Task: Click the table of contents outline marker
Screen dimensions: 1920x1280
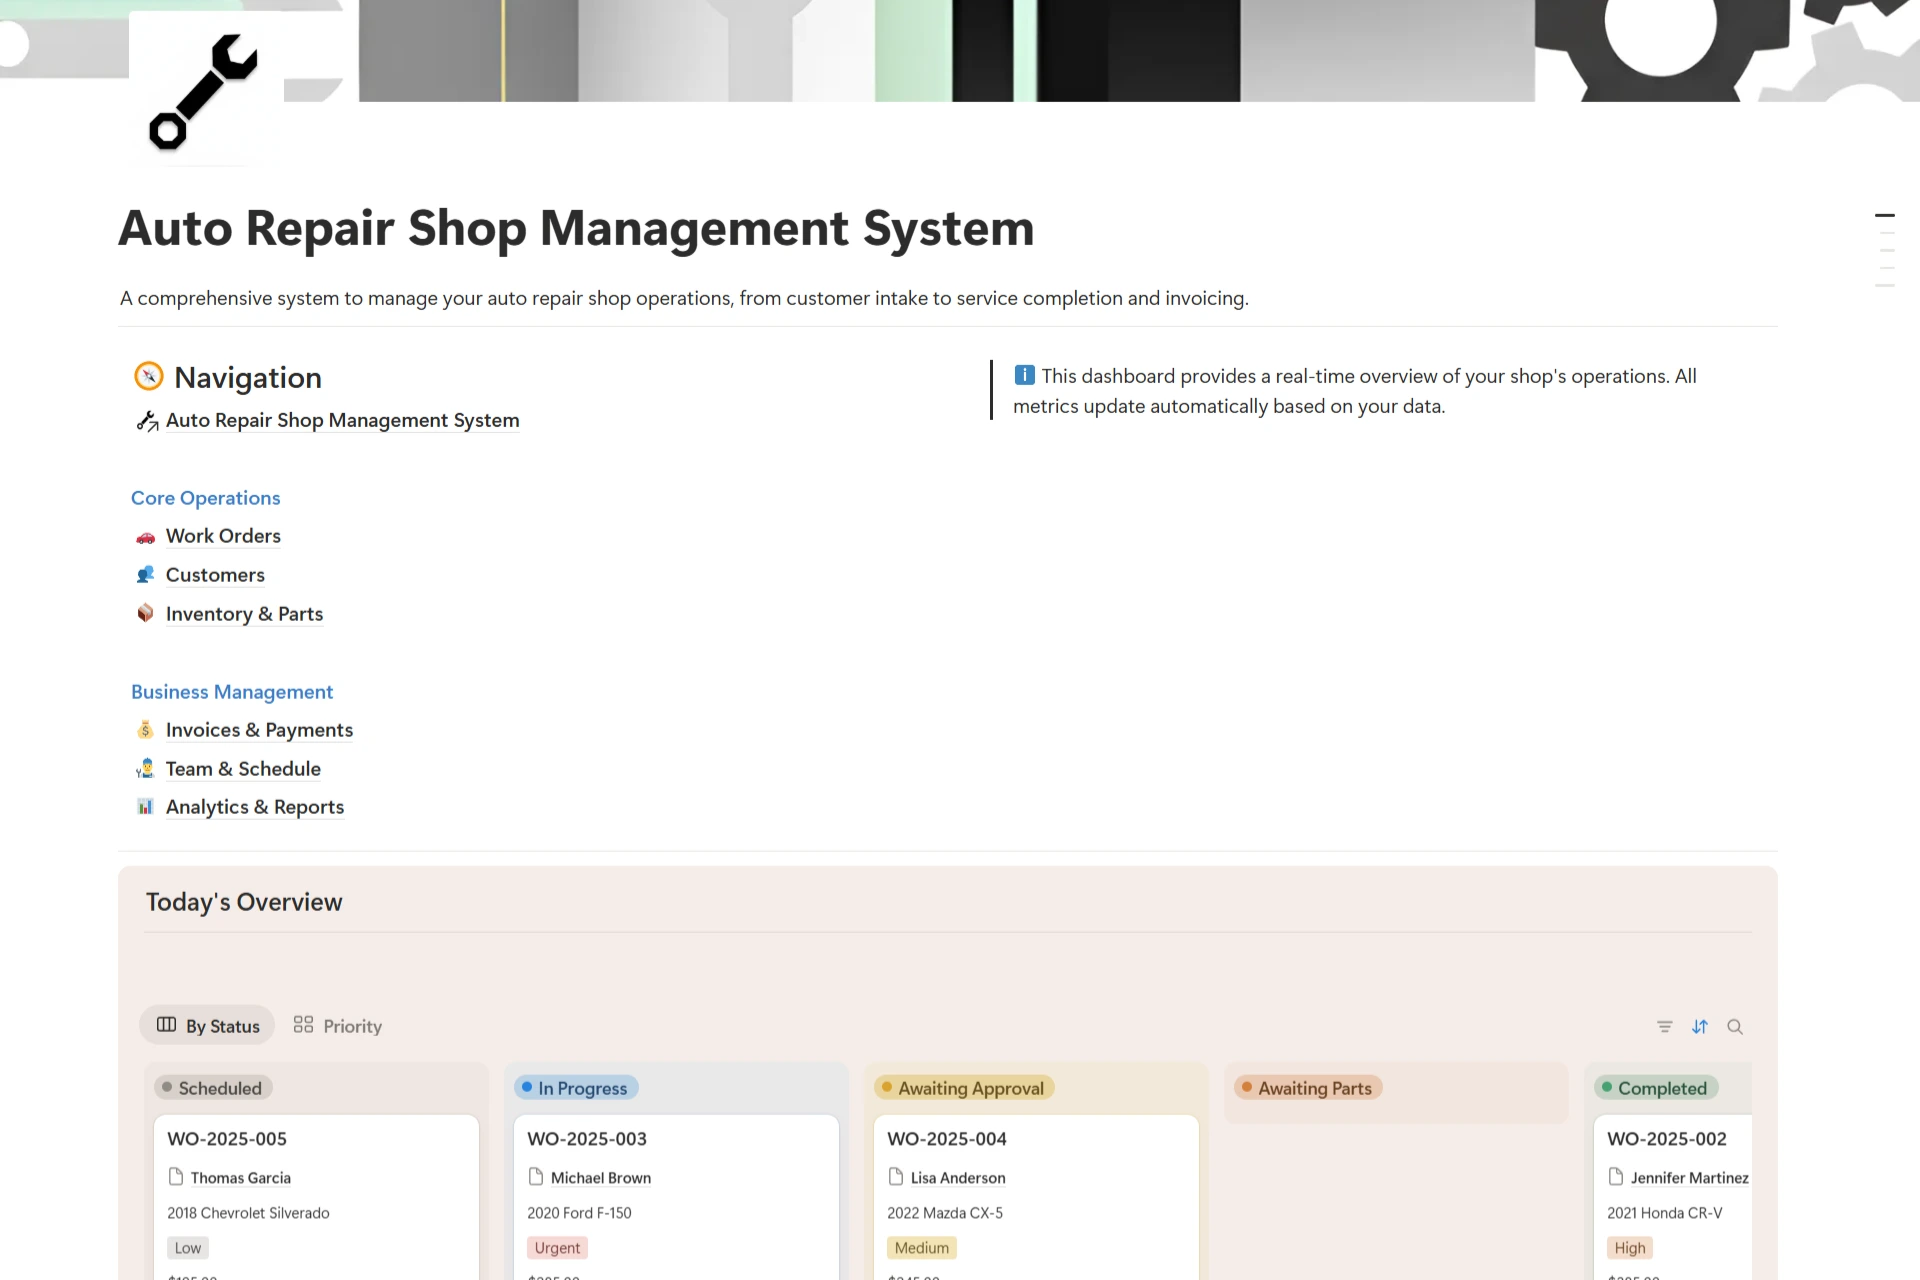Action: click(x=1885, y=215)
